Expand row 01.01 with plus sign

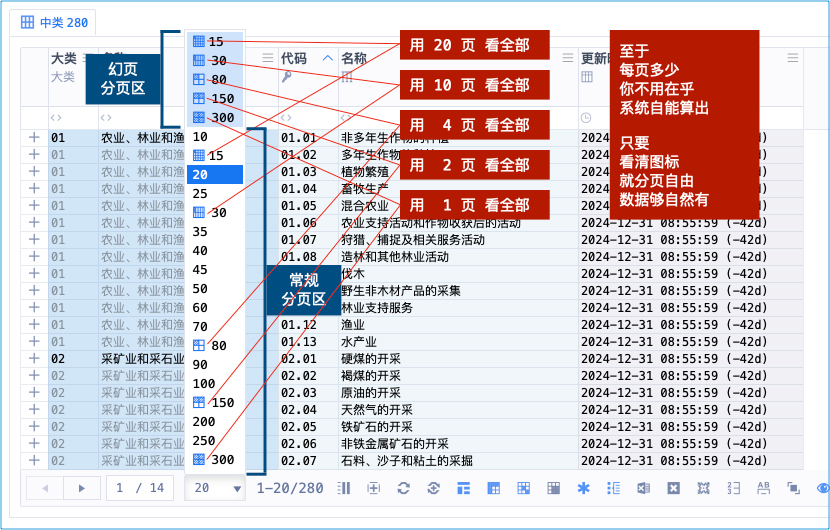34,137
